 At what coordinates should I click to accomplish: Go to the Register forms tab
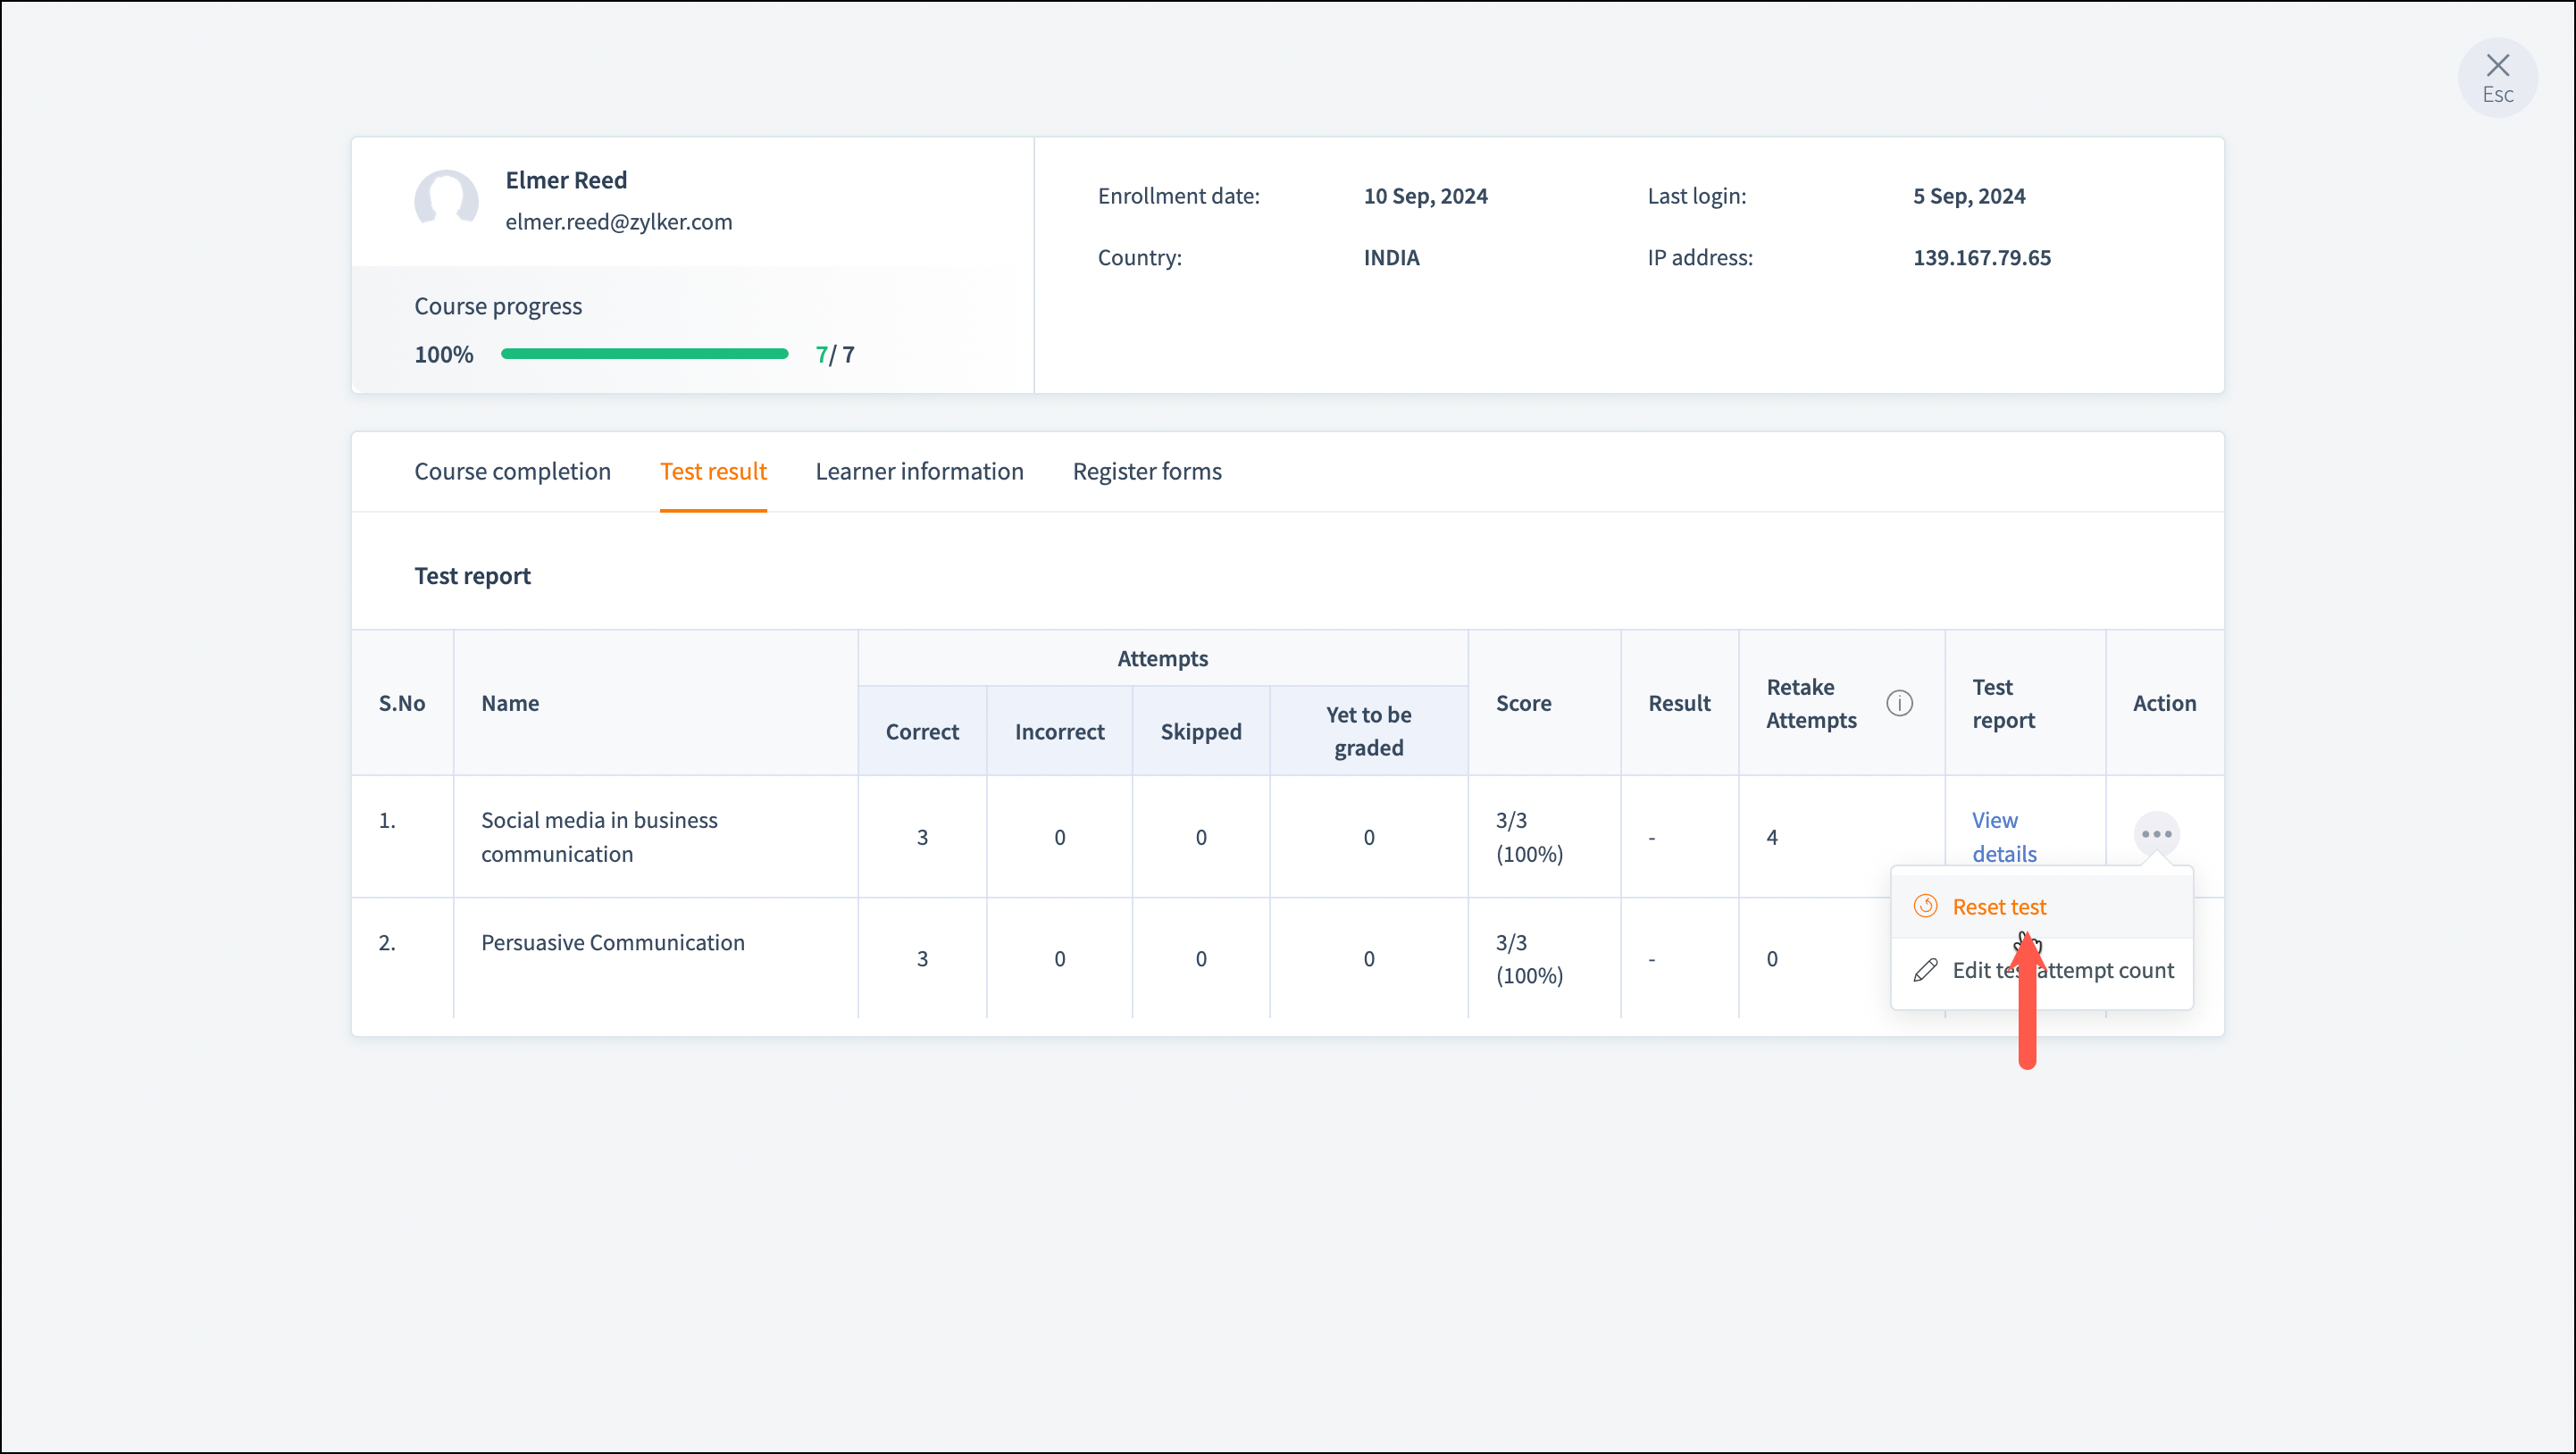1147,471
